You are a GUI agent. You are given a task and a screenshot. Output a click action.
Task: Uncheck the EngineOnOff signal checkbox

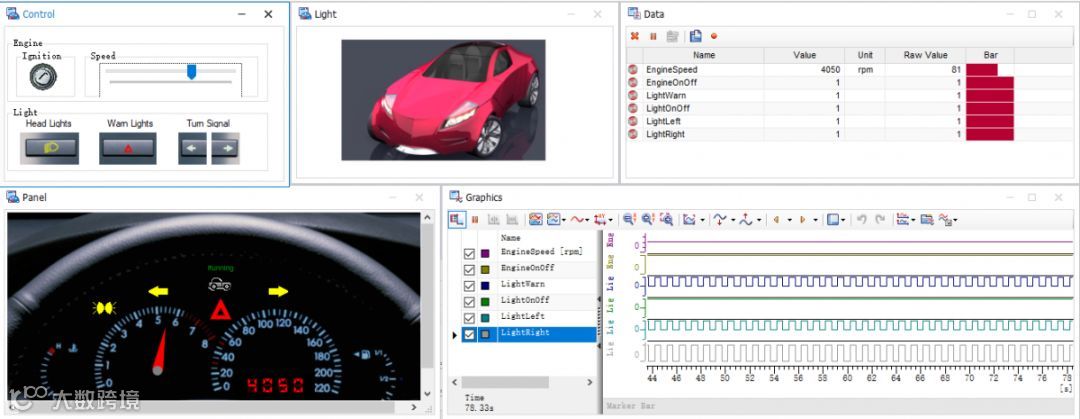click(469, 269)
